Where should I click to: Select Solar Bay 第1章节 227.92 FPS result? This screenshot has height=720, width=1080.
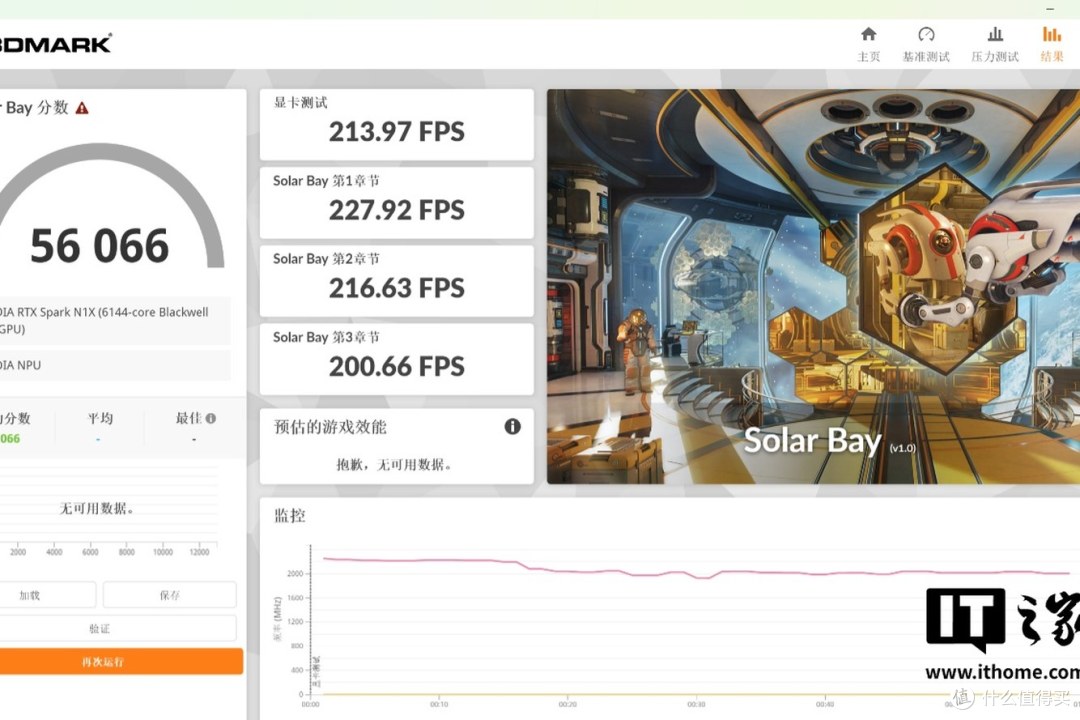tap(397, 203)
